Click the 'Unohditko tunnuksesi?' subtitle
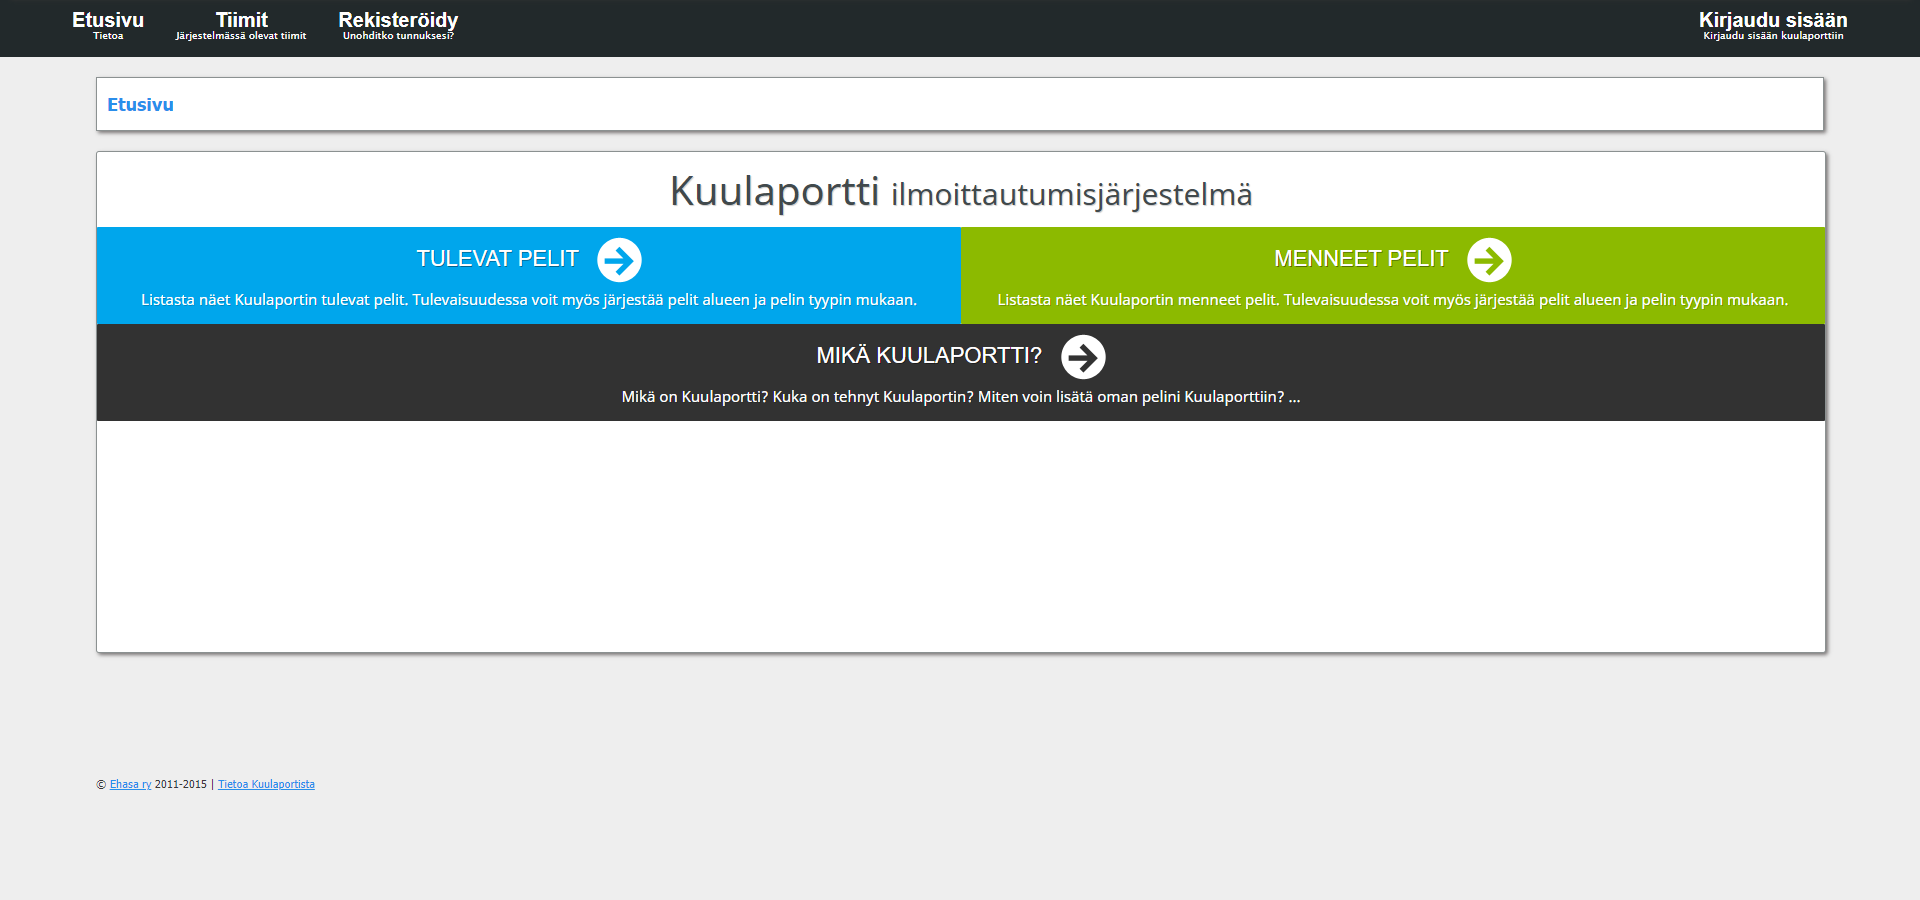Image resolution: width=1920 pixels, height=900 pixels. [398, 36]
